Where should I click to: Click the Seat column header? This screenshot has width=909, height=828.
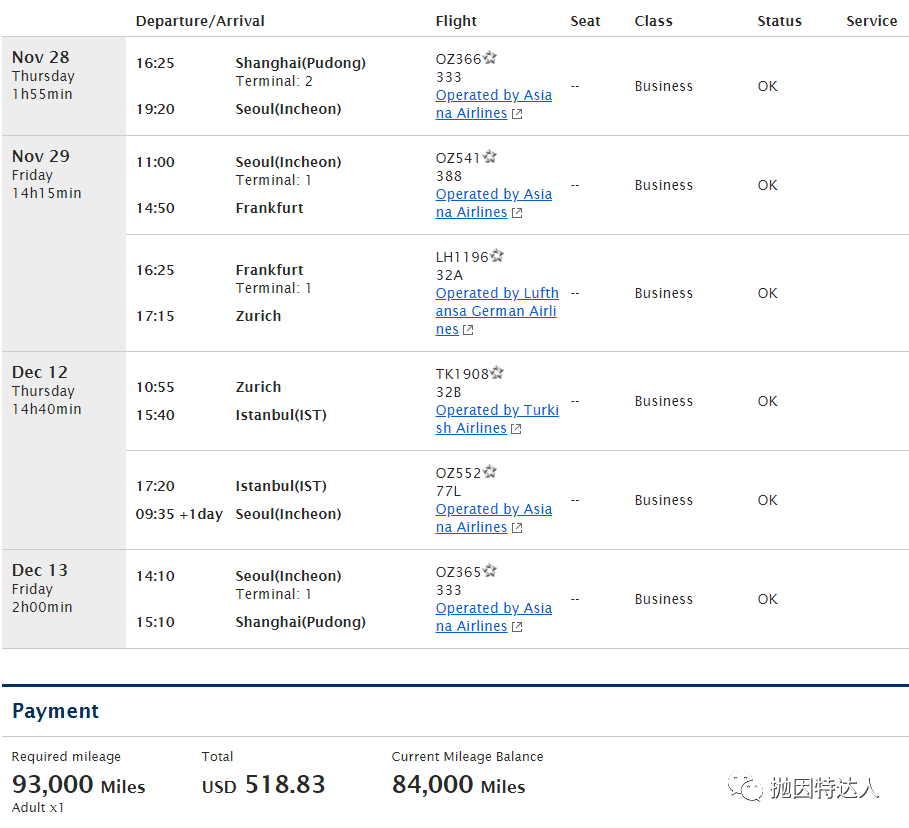click(x=585, y=21)
